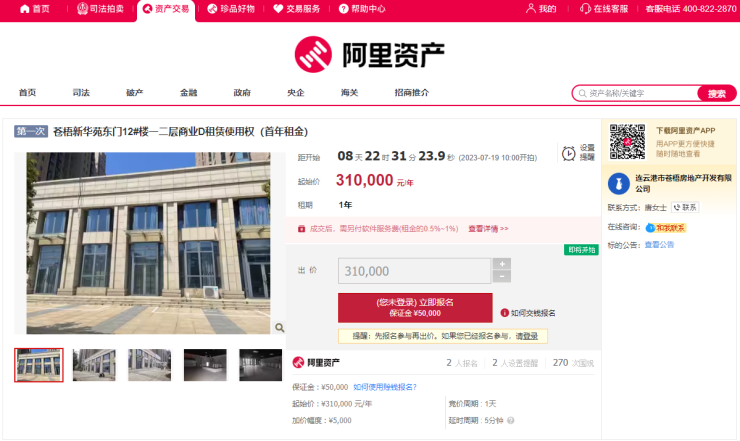Open 帮助中心 help center

(x=362, y=8)
